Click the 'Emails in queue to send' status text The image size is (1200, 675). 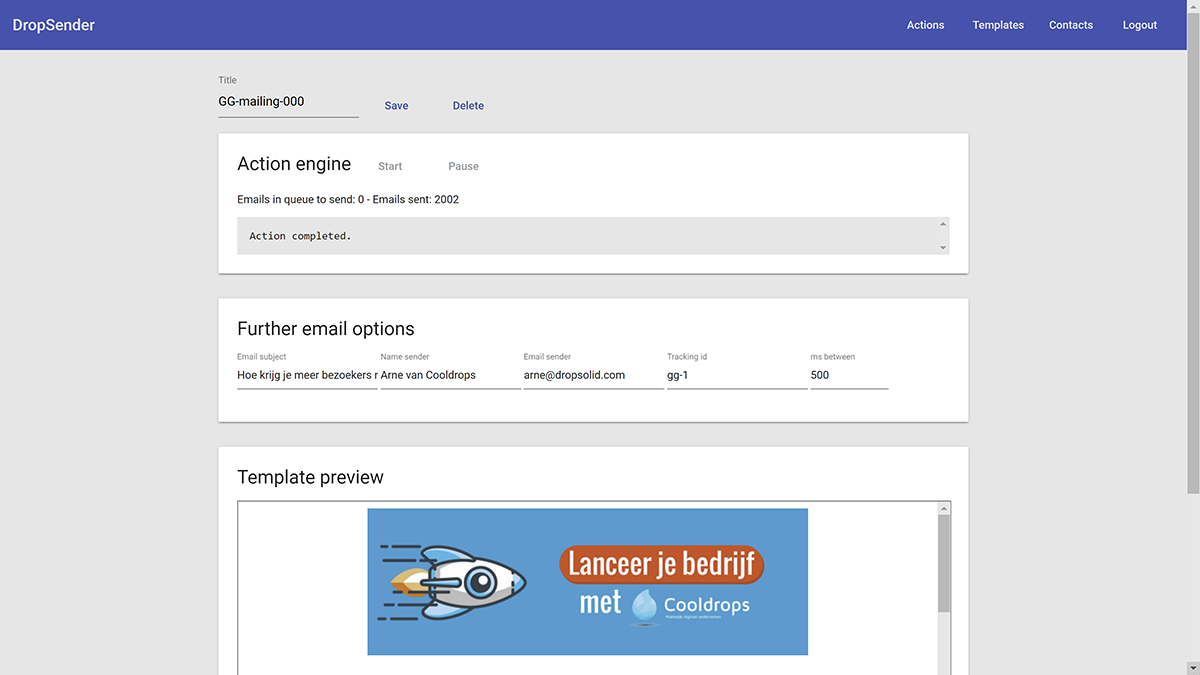click(348, 199)
